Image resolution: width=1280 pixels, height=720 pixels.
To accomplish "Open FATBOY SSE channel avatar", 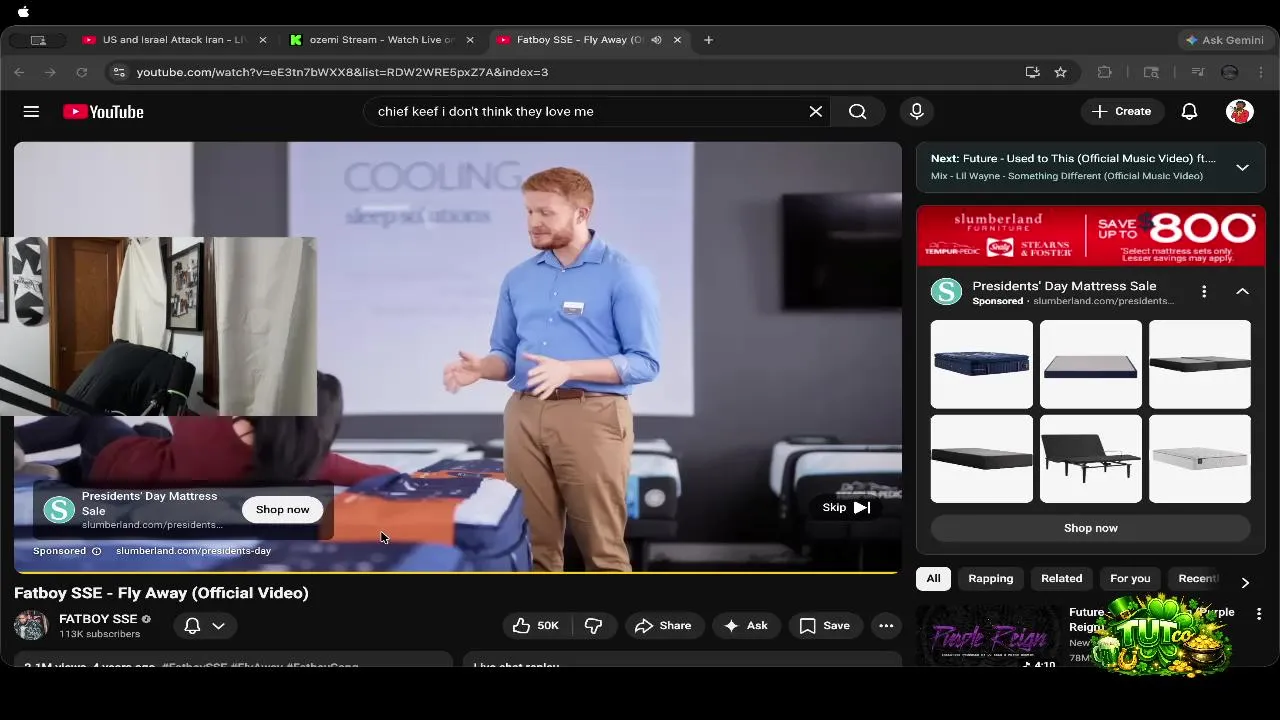I will tap(31, 626).
